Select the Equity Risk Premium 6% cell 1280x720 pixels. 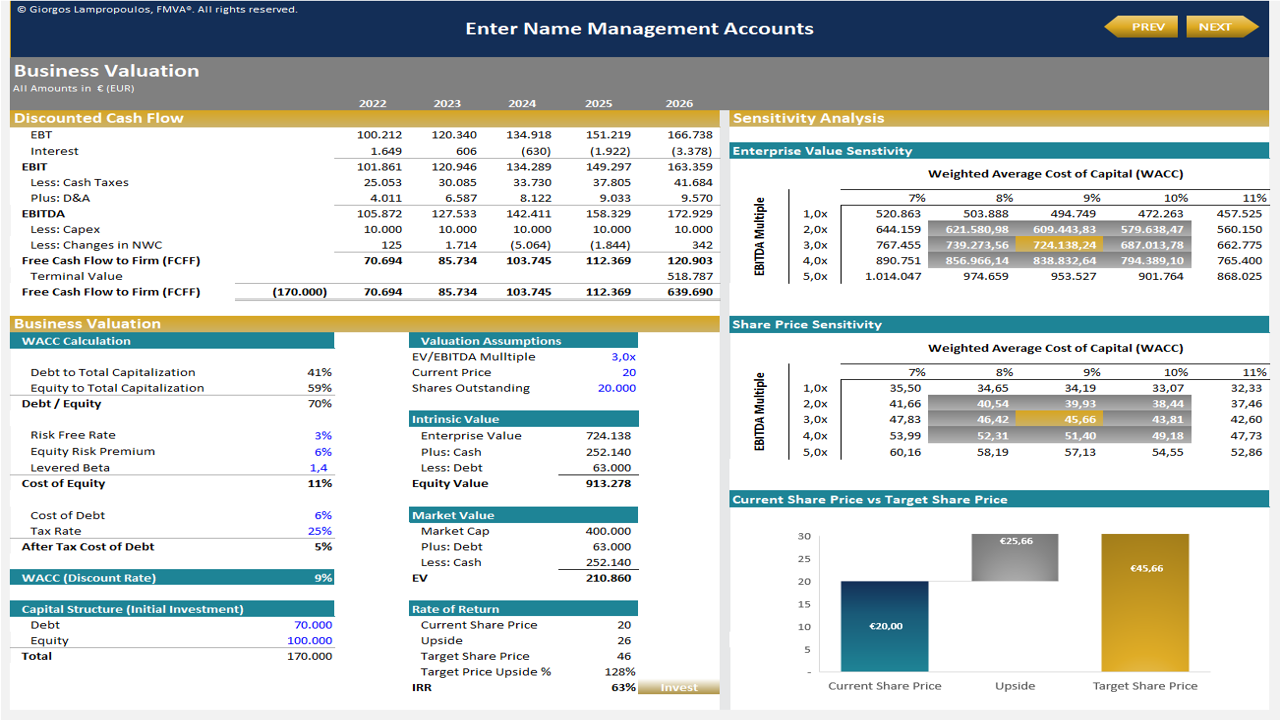(x=323, y=452)
